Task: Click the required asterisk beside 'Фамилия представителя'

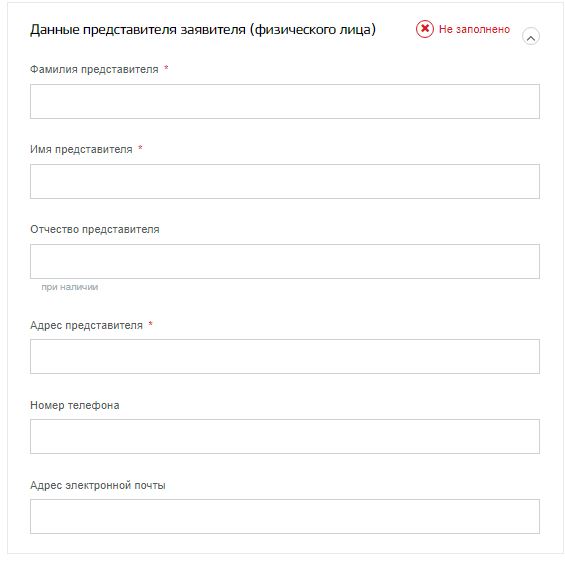Action: pyautogui.click(x=166, y=67)
